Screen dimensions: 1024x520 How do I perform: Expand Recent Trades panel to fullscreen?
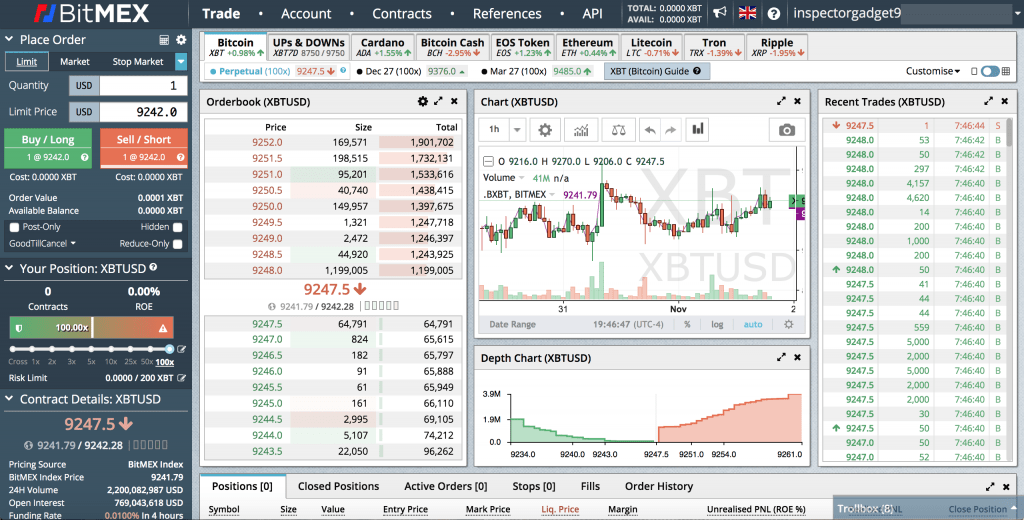tap(989, 101)
